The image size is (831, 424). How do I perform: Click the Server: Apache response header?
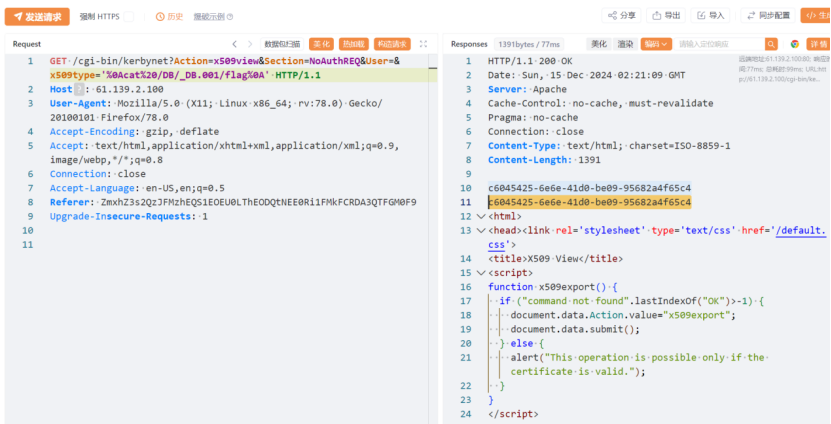click(x=527, y=89)
